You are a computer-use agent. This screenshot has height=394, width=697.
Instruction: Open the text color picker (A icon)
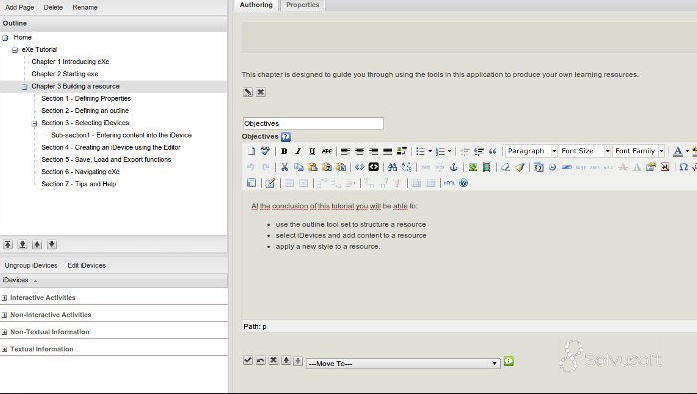(x=677, y=151)
